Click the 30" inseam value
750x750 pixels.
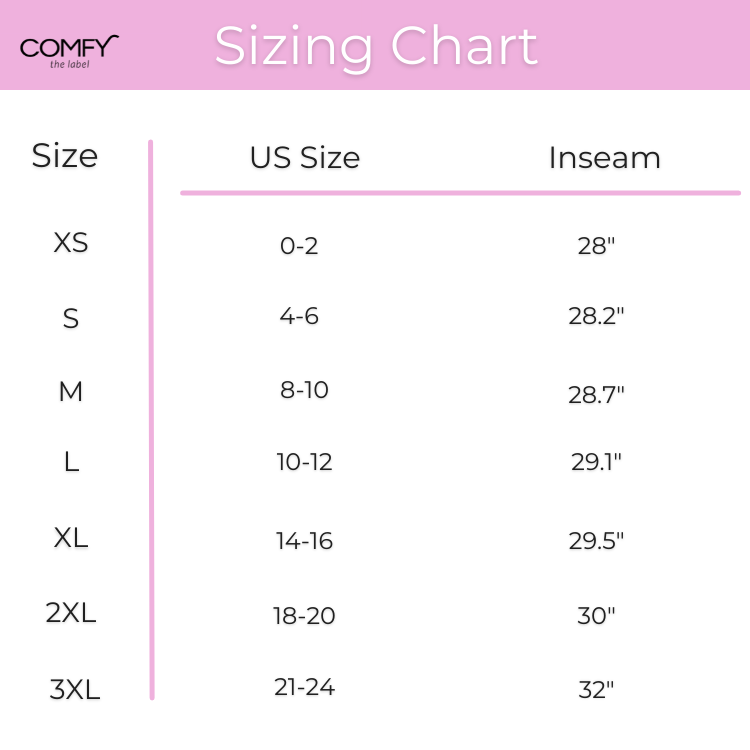(596, 616)
